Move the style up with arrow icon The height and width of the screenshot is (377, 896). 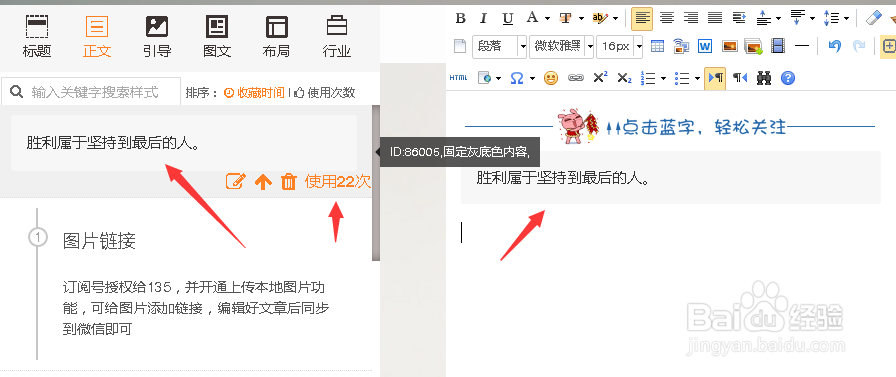point(263,182)
